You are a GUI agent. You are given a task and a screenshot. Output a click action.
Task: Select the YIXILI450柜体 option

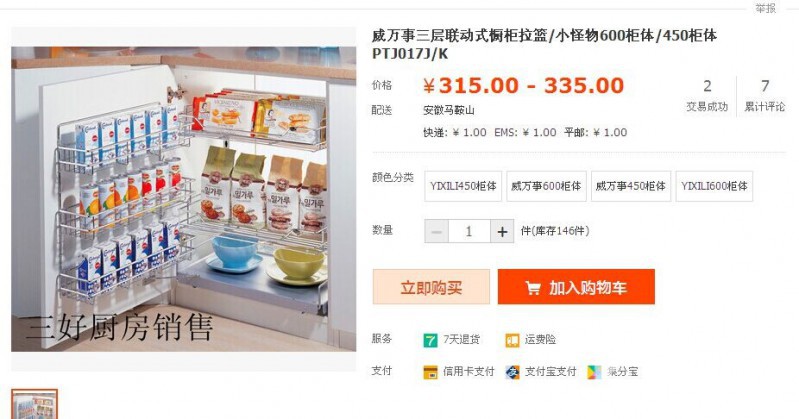463,186
